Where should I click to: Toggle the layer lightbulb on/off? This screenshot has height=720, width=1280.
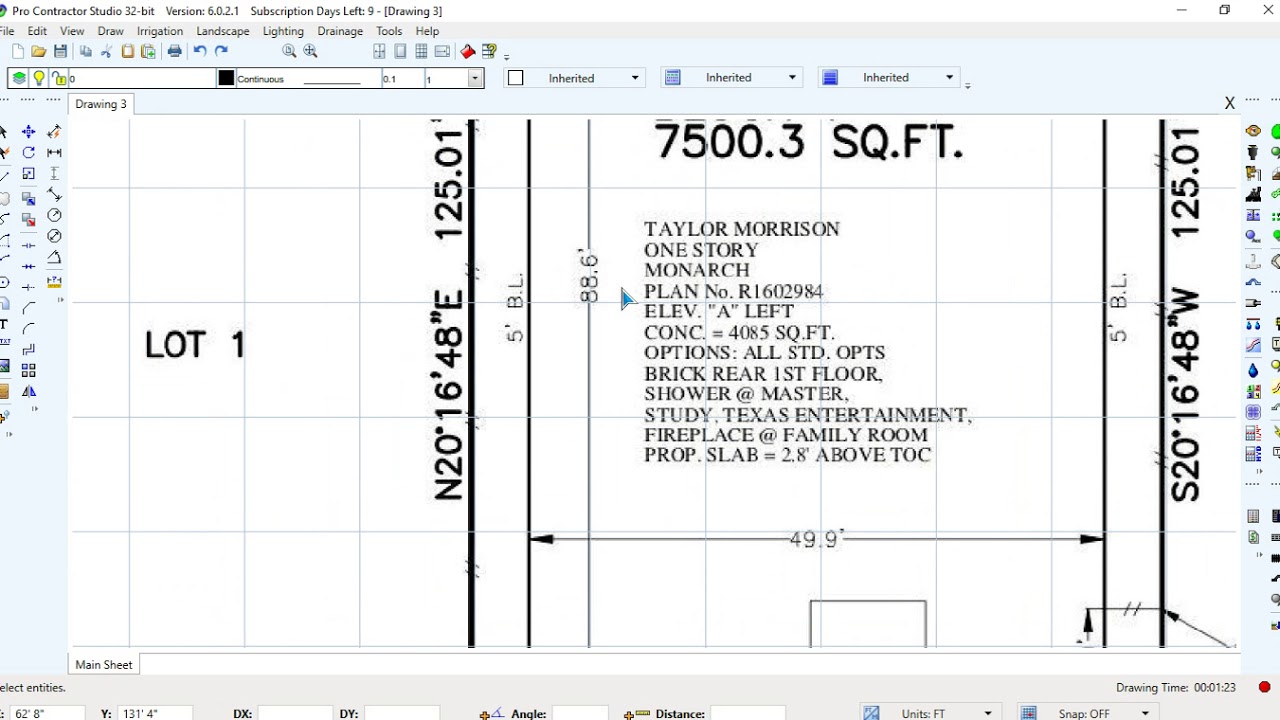[x=39, y=78]
